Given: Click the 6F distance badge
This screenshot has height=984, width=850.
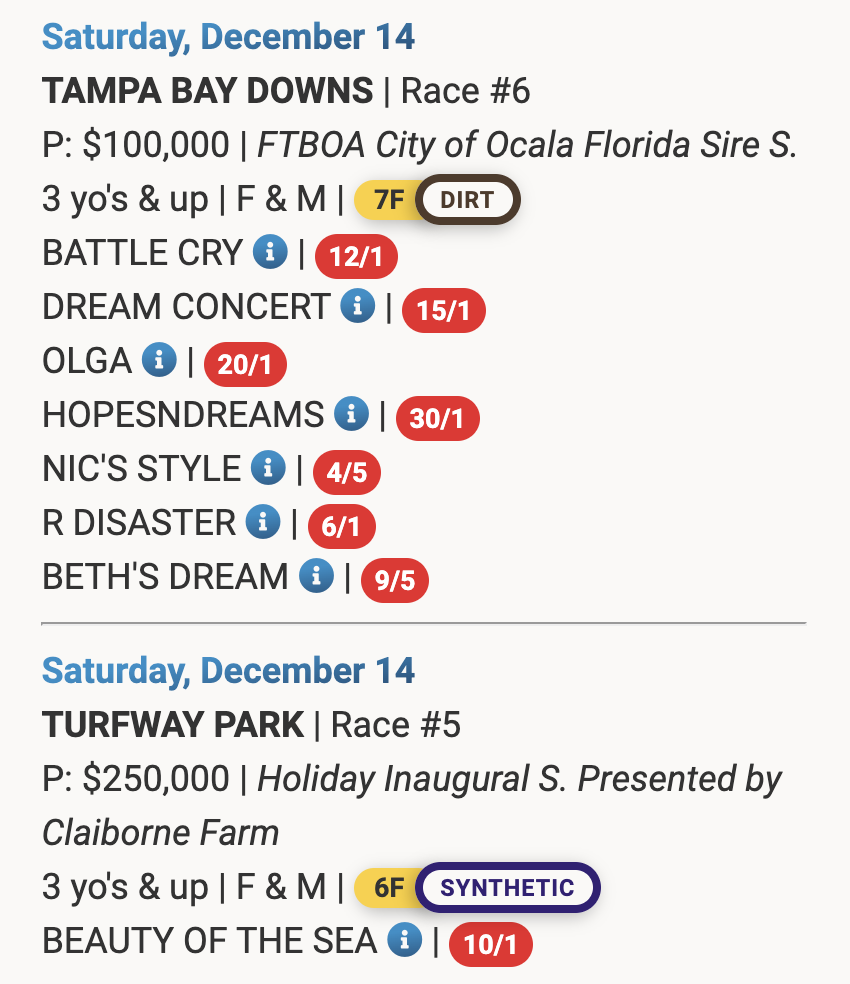Looking at the screenshot, I should 386,887.
